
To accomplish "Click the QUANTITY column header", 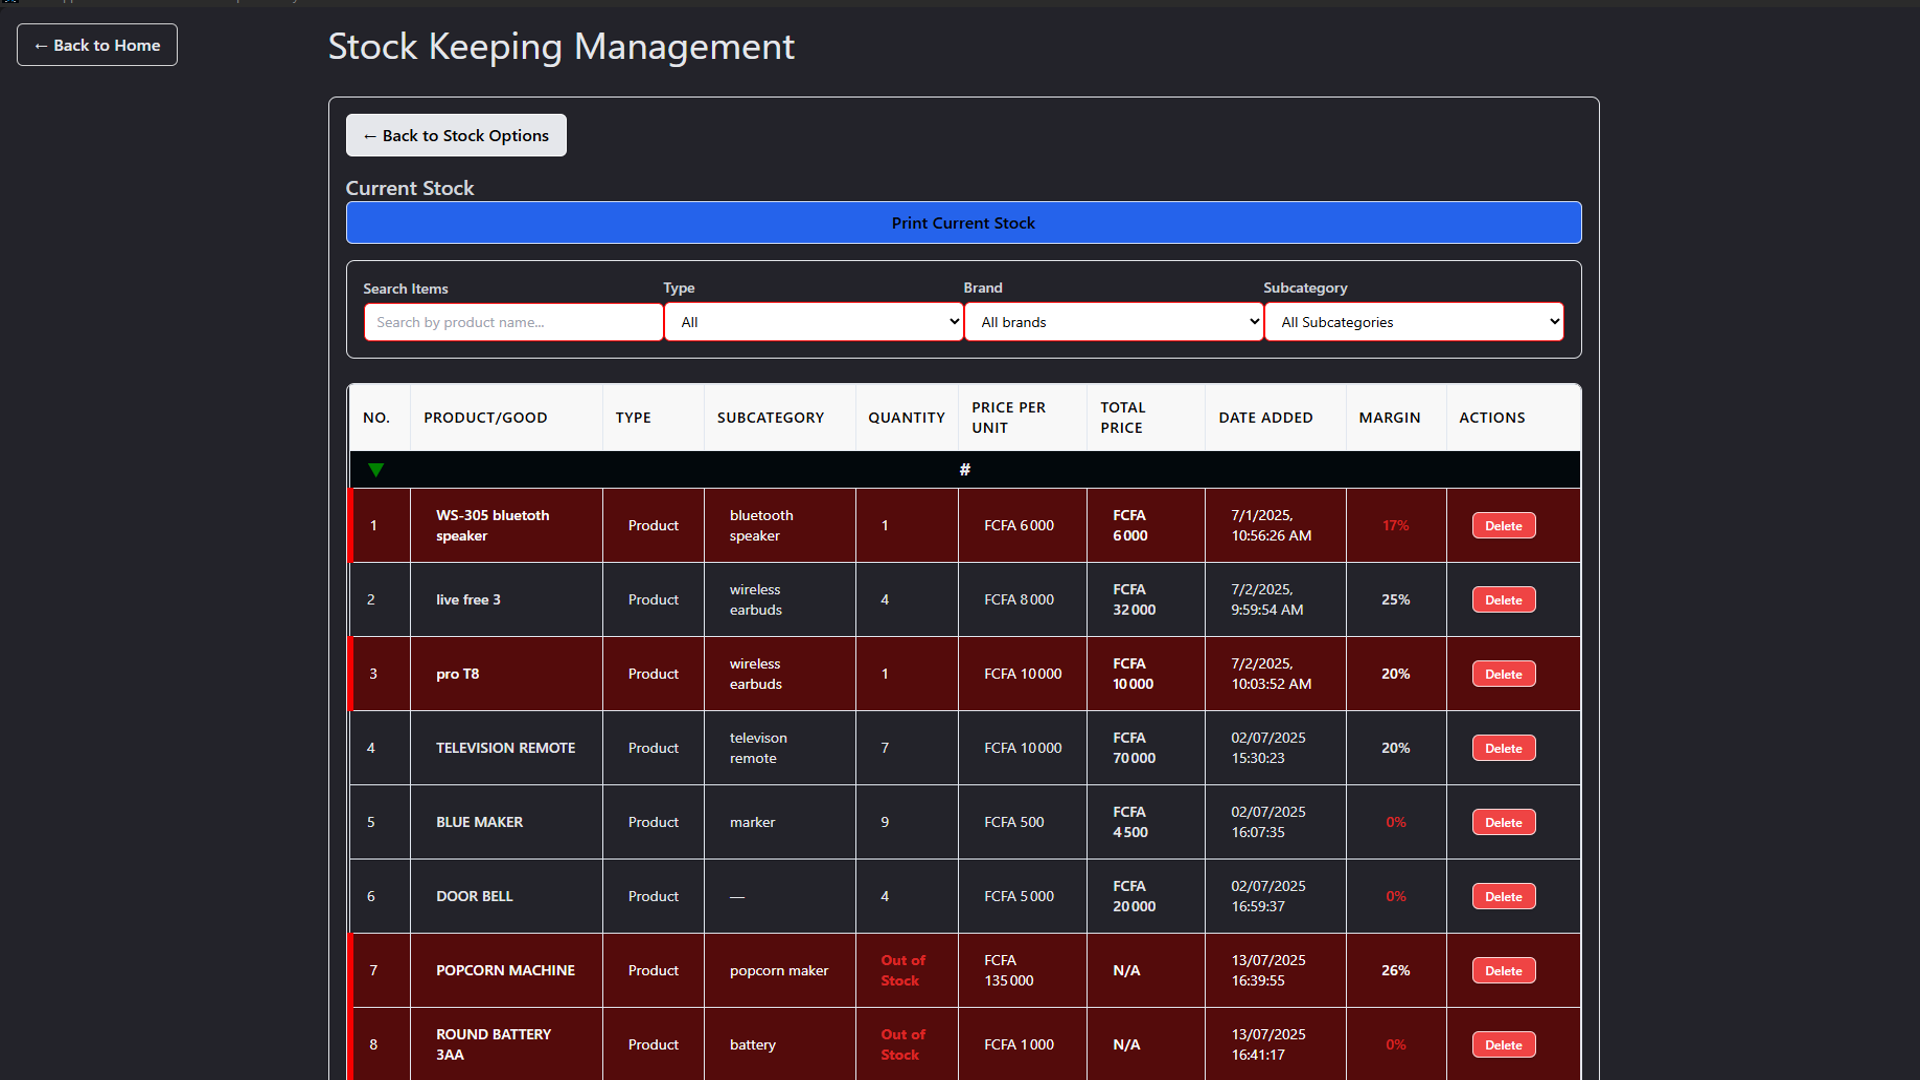I will [x=906, y=418].
